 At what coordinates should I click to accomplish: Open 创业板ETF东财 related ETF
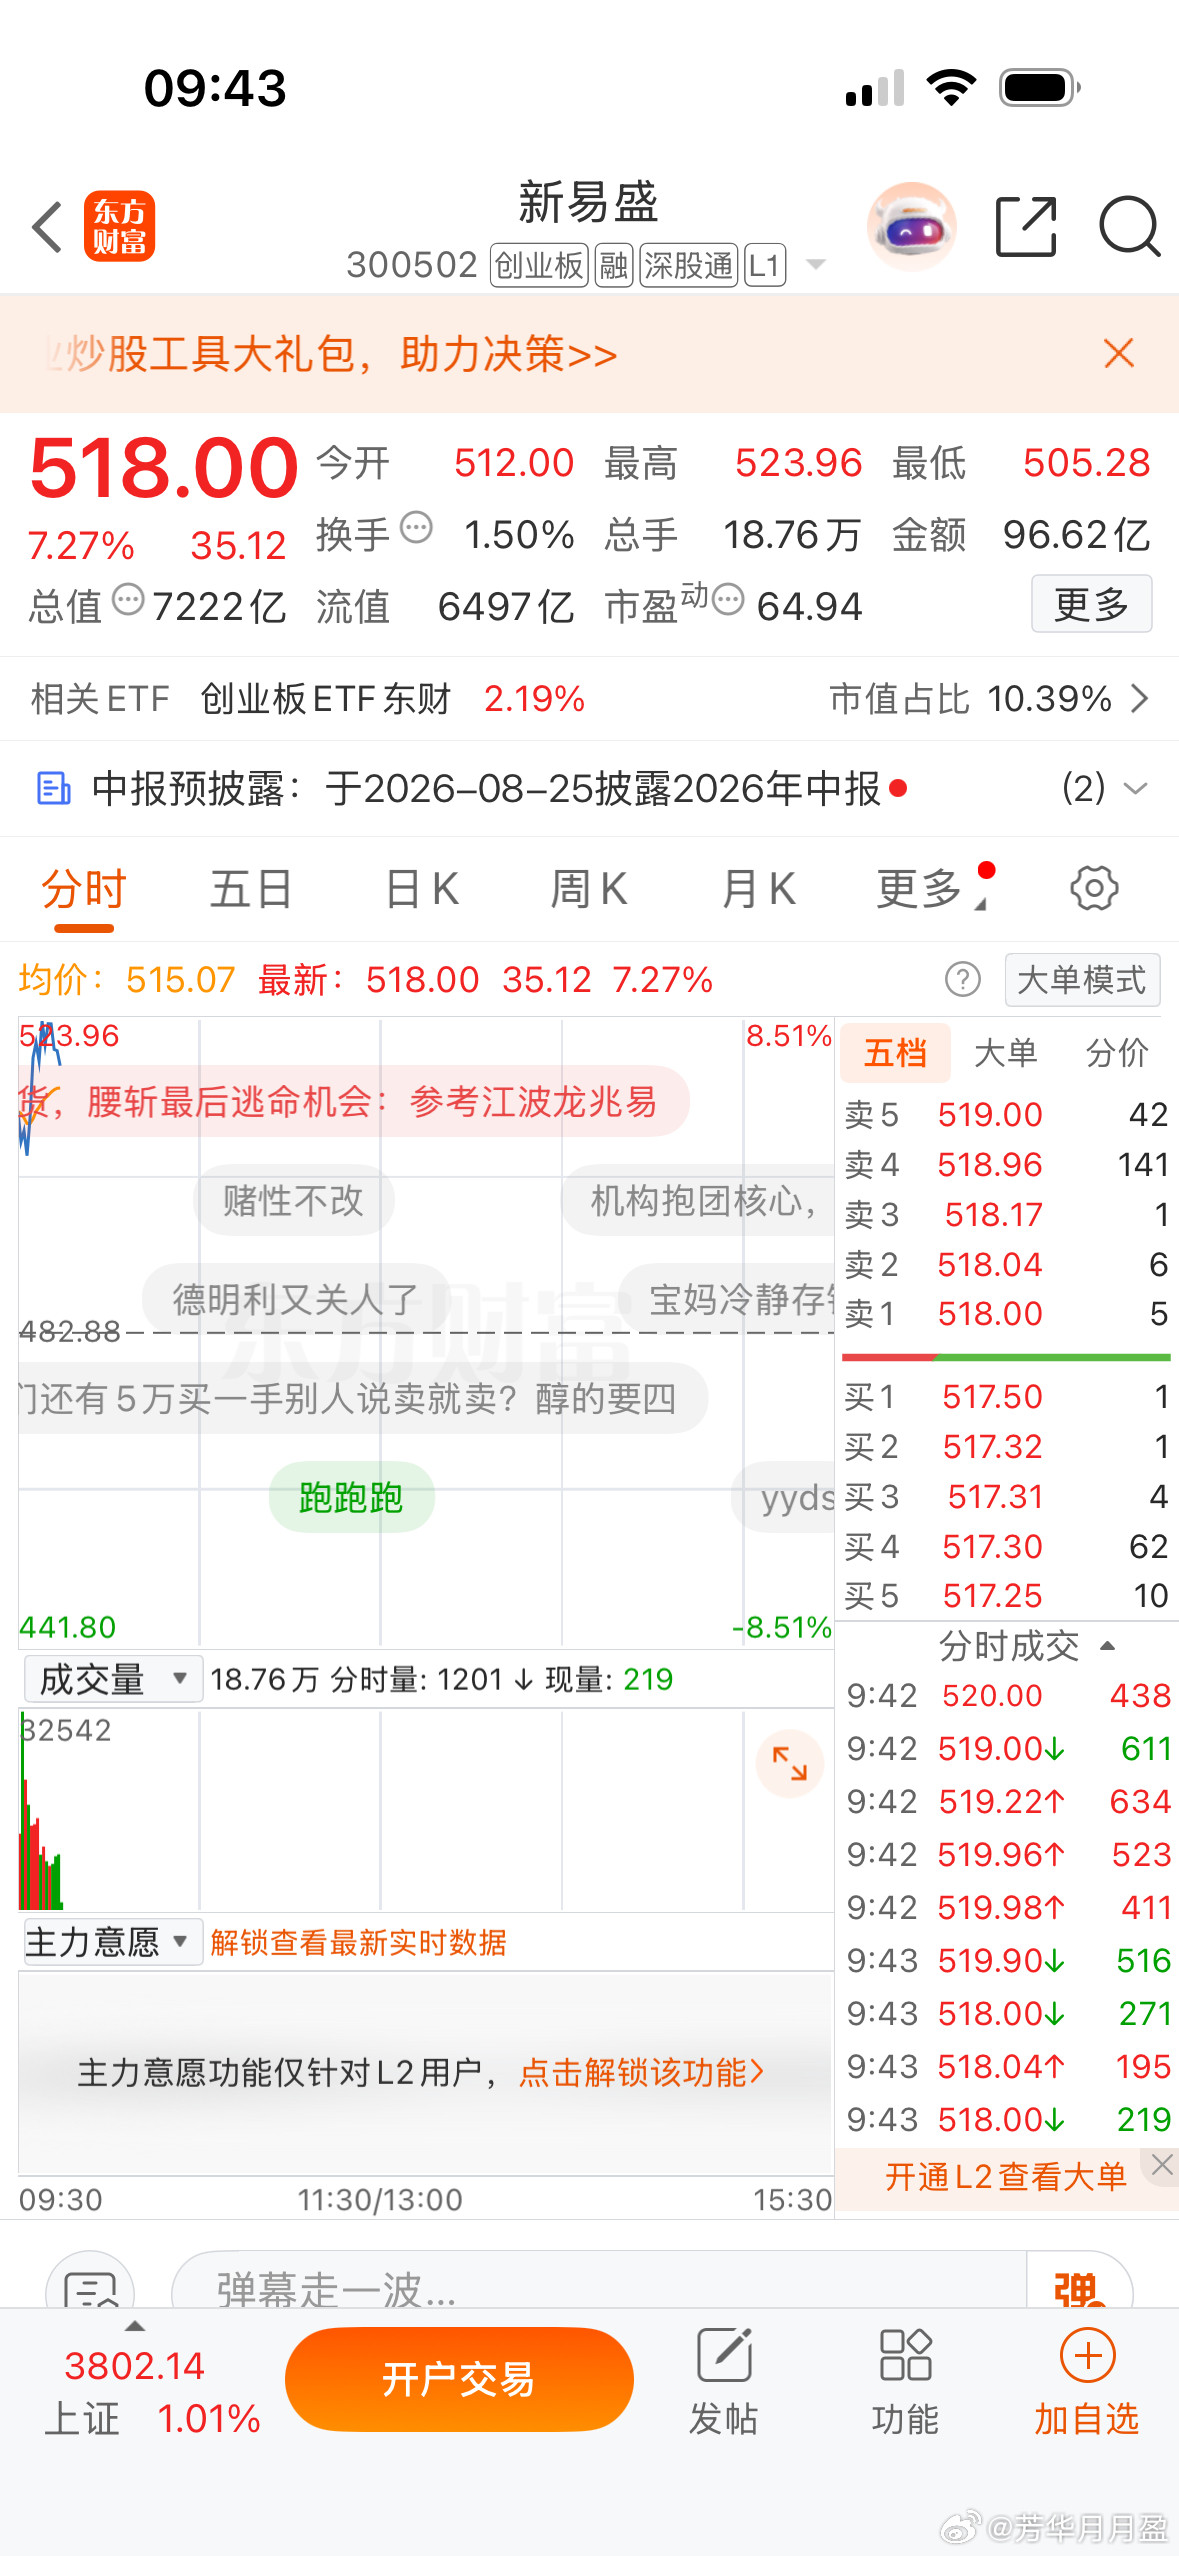(x=326, y=698)
